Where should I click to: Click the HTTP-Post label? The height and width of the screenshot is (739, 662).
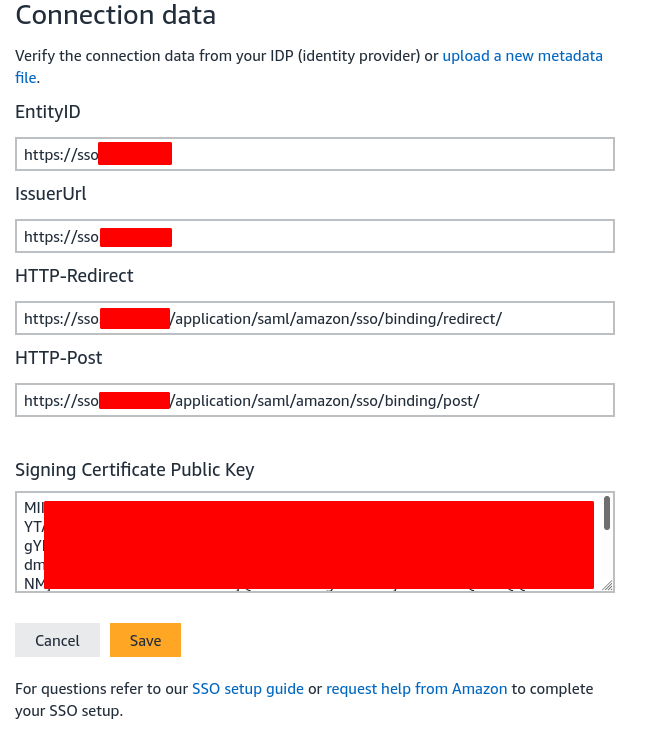point(59,358)
